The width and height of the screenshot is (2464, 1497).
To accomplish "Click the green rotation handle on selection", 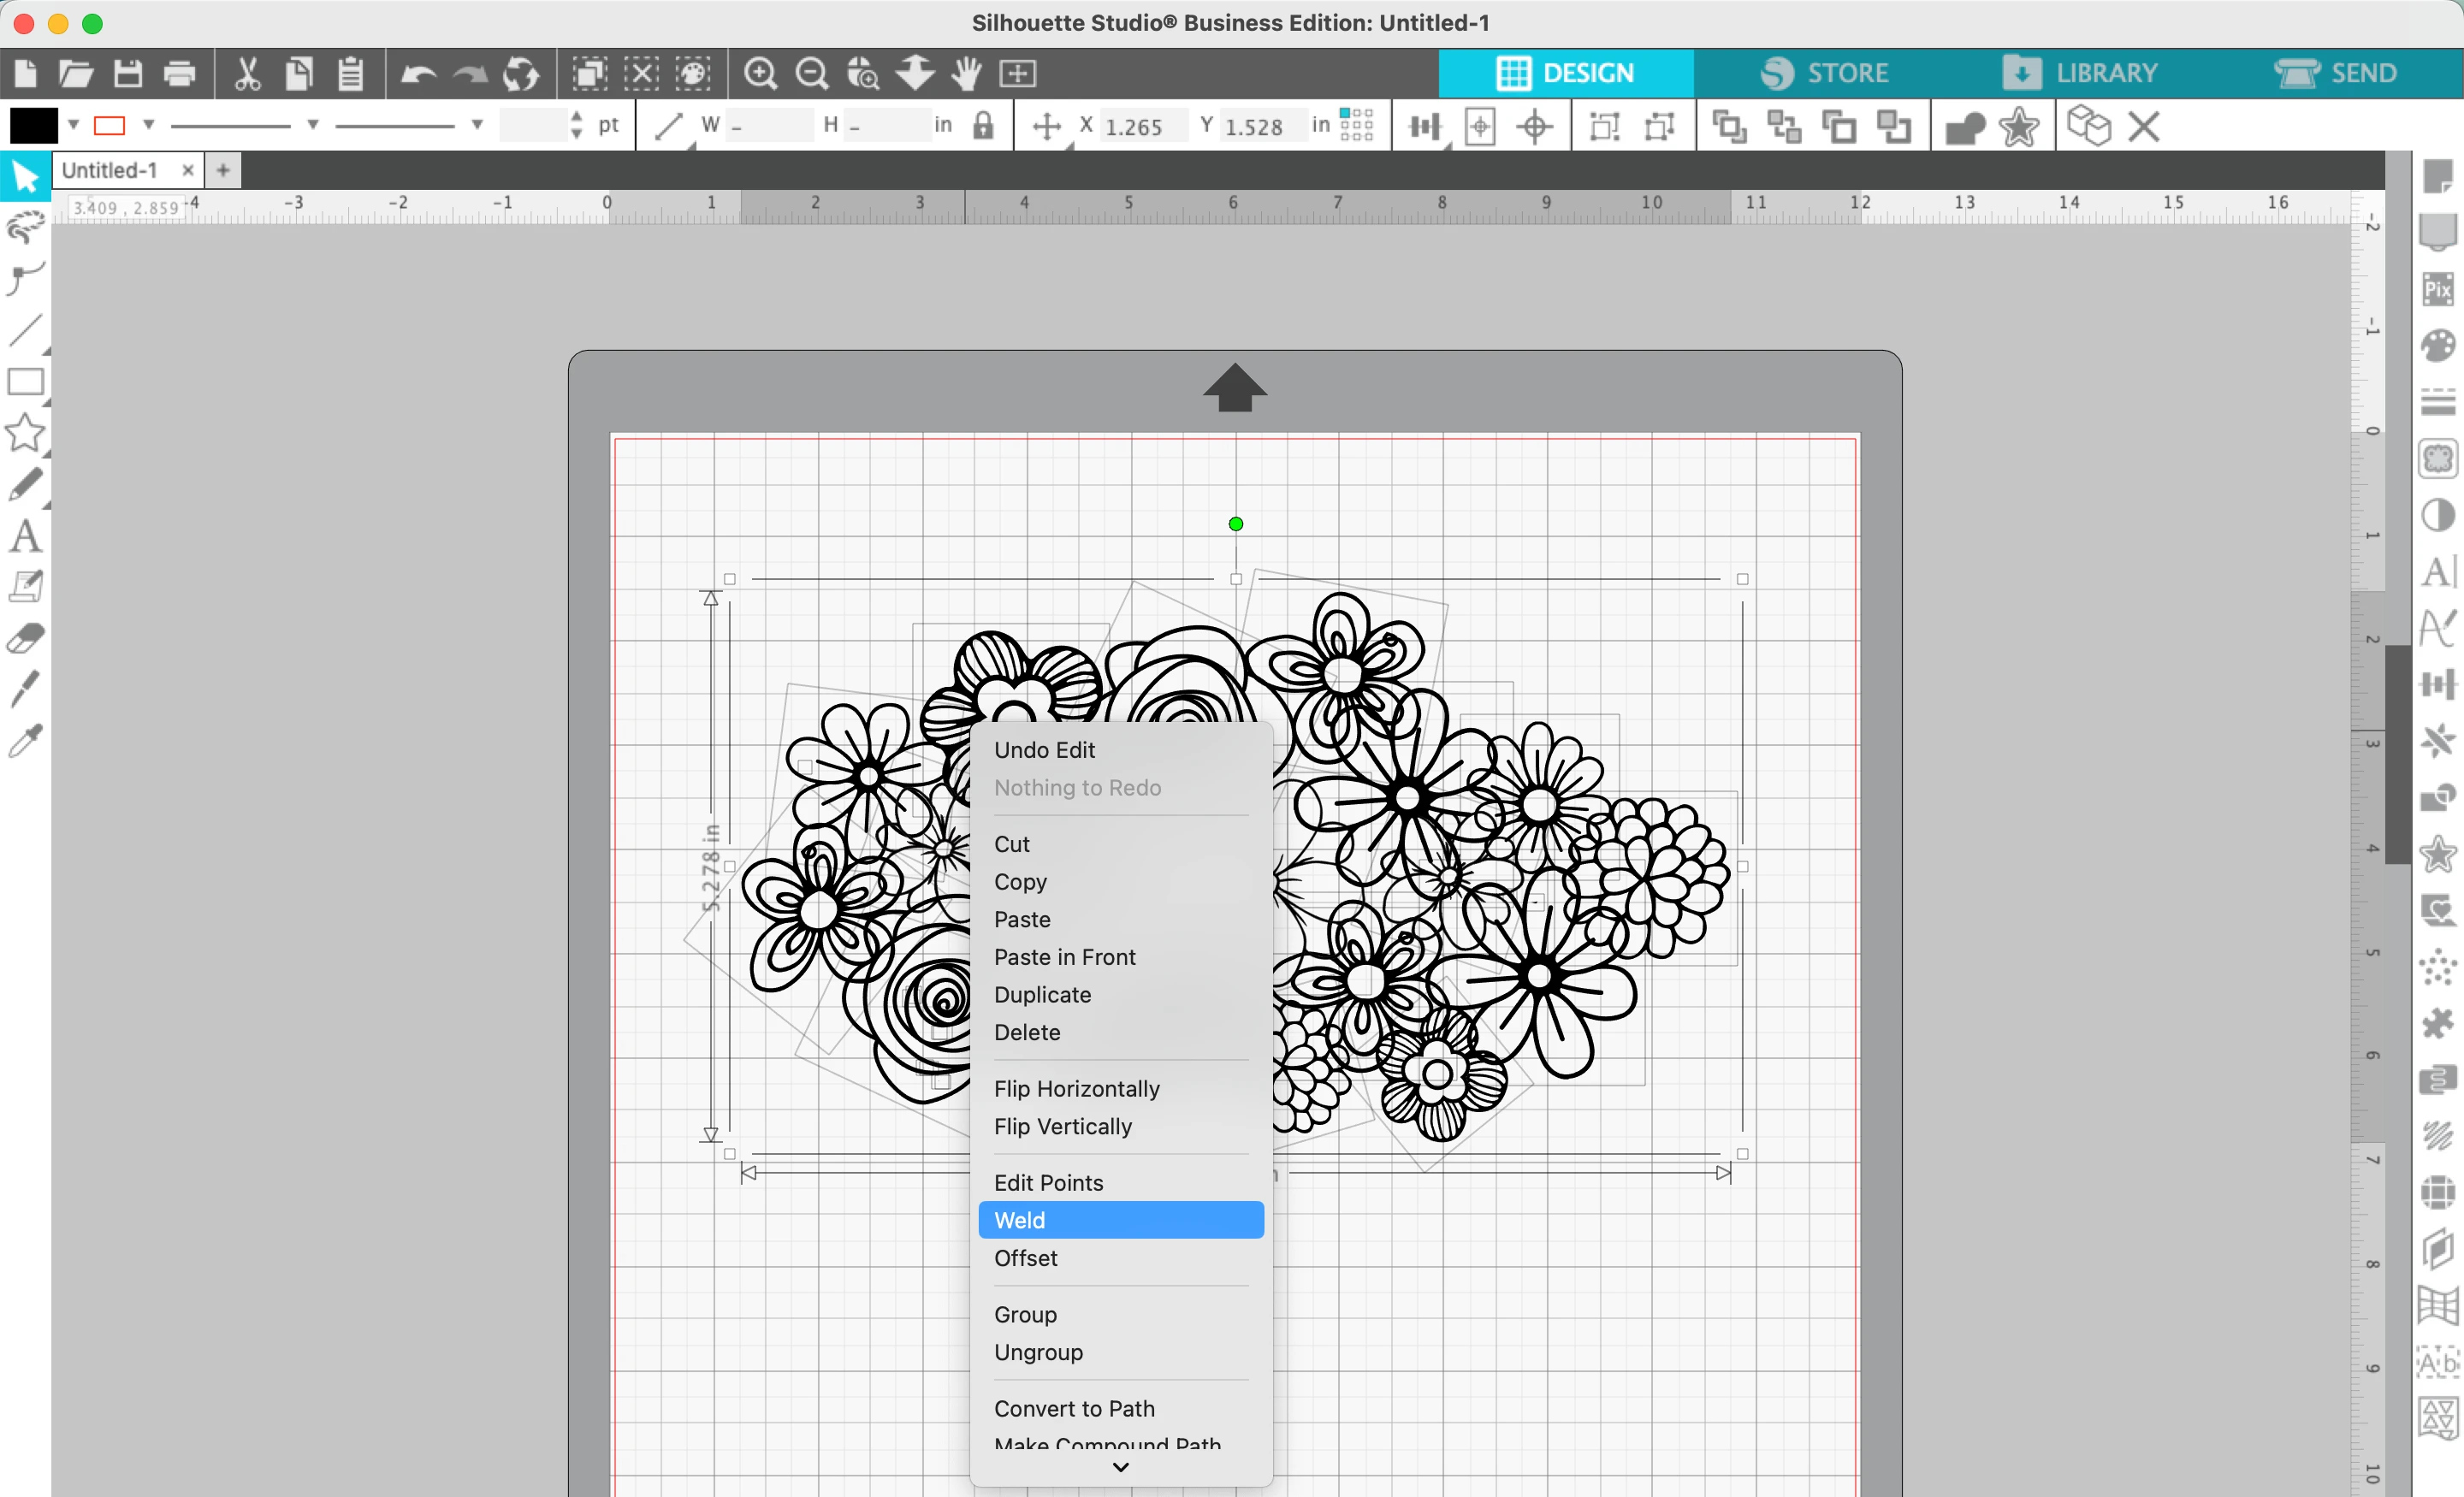I will [x=1236, y=524].
